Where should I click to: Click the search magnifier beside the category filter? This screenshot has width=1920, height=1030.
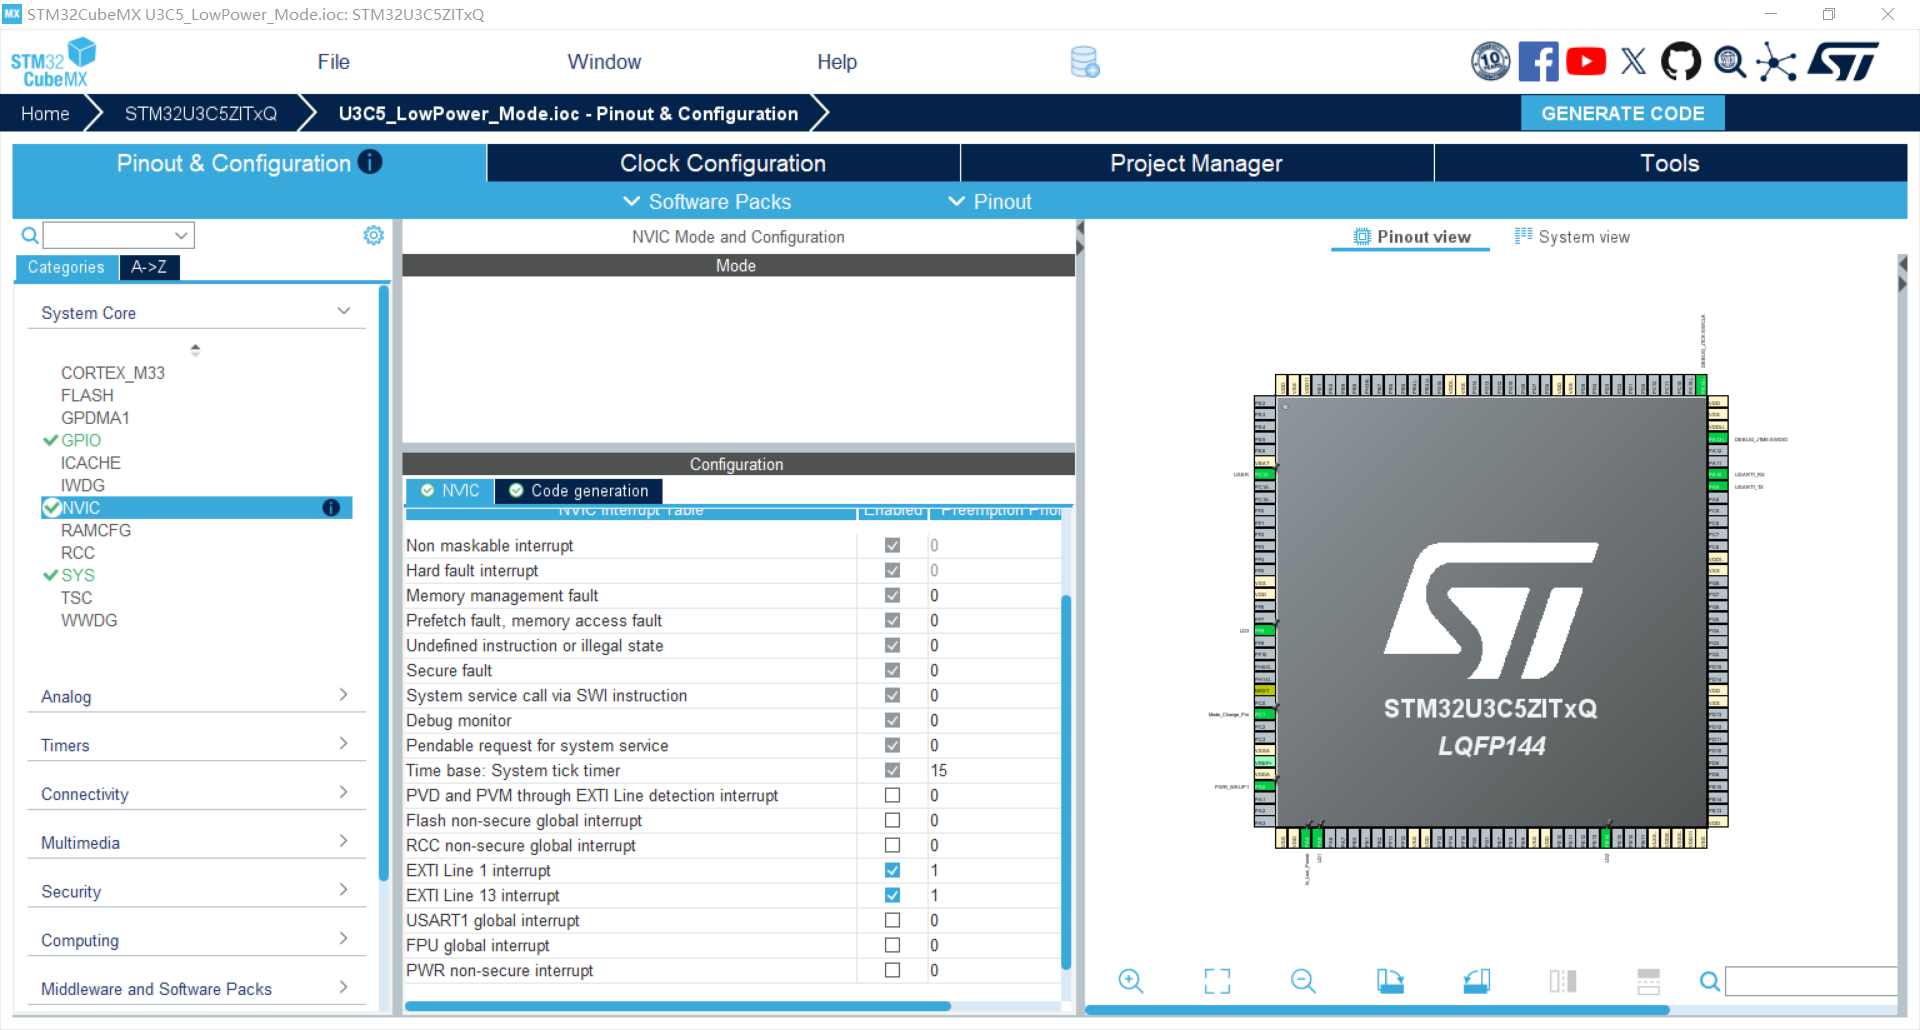tap(30, 235)
